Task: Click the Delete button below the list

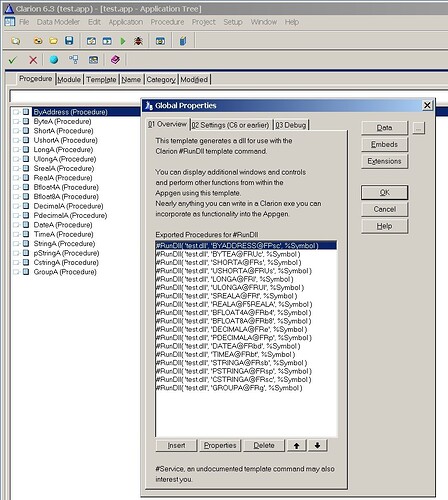Action: pyautogui.click(x=264, y=446)
